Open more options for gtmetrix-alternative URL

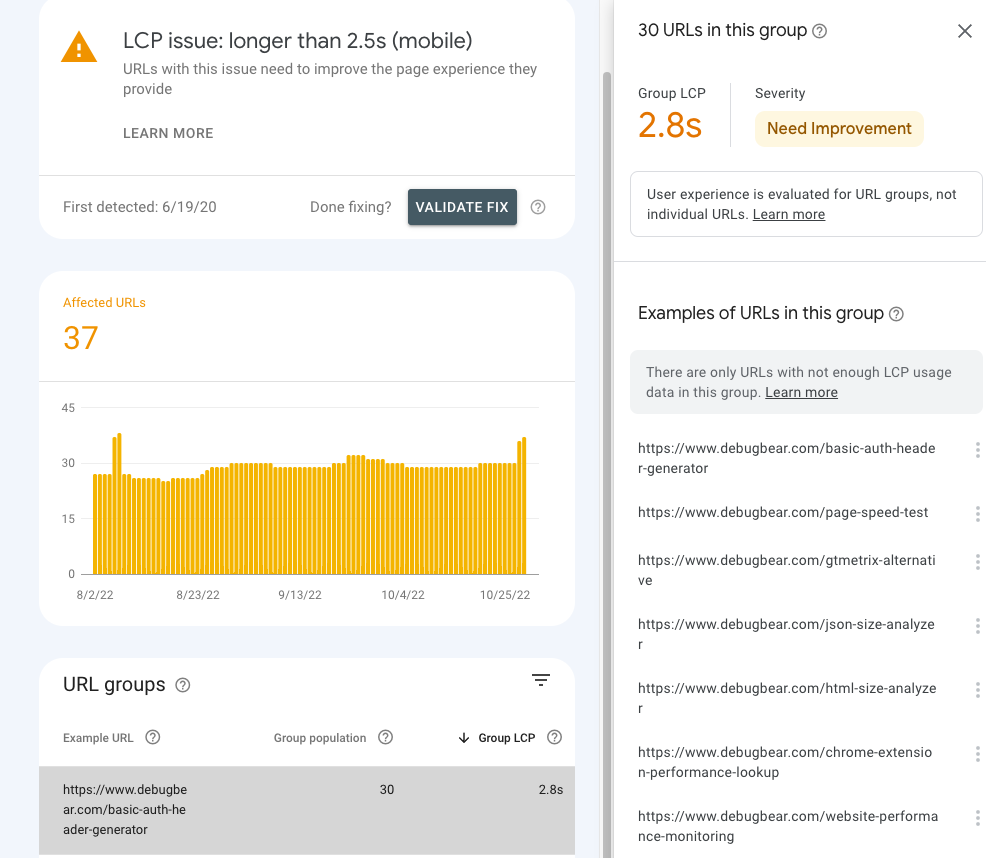(977, 562)
